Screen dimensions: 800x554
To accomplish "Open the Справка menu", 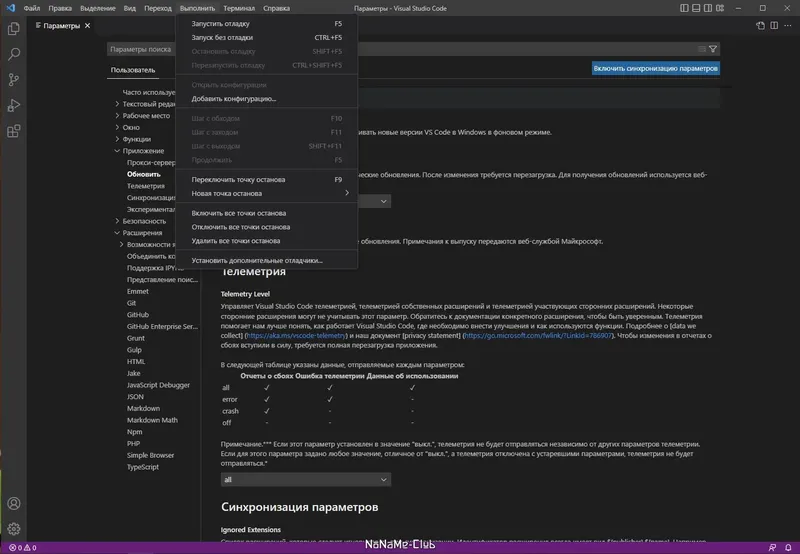I will click(277, 8).
